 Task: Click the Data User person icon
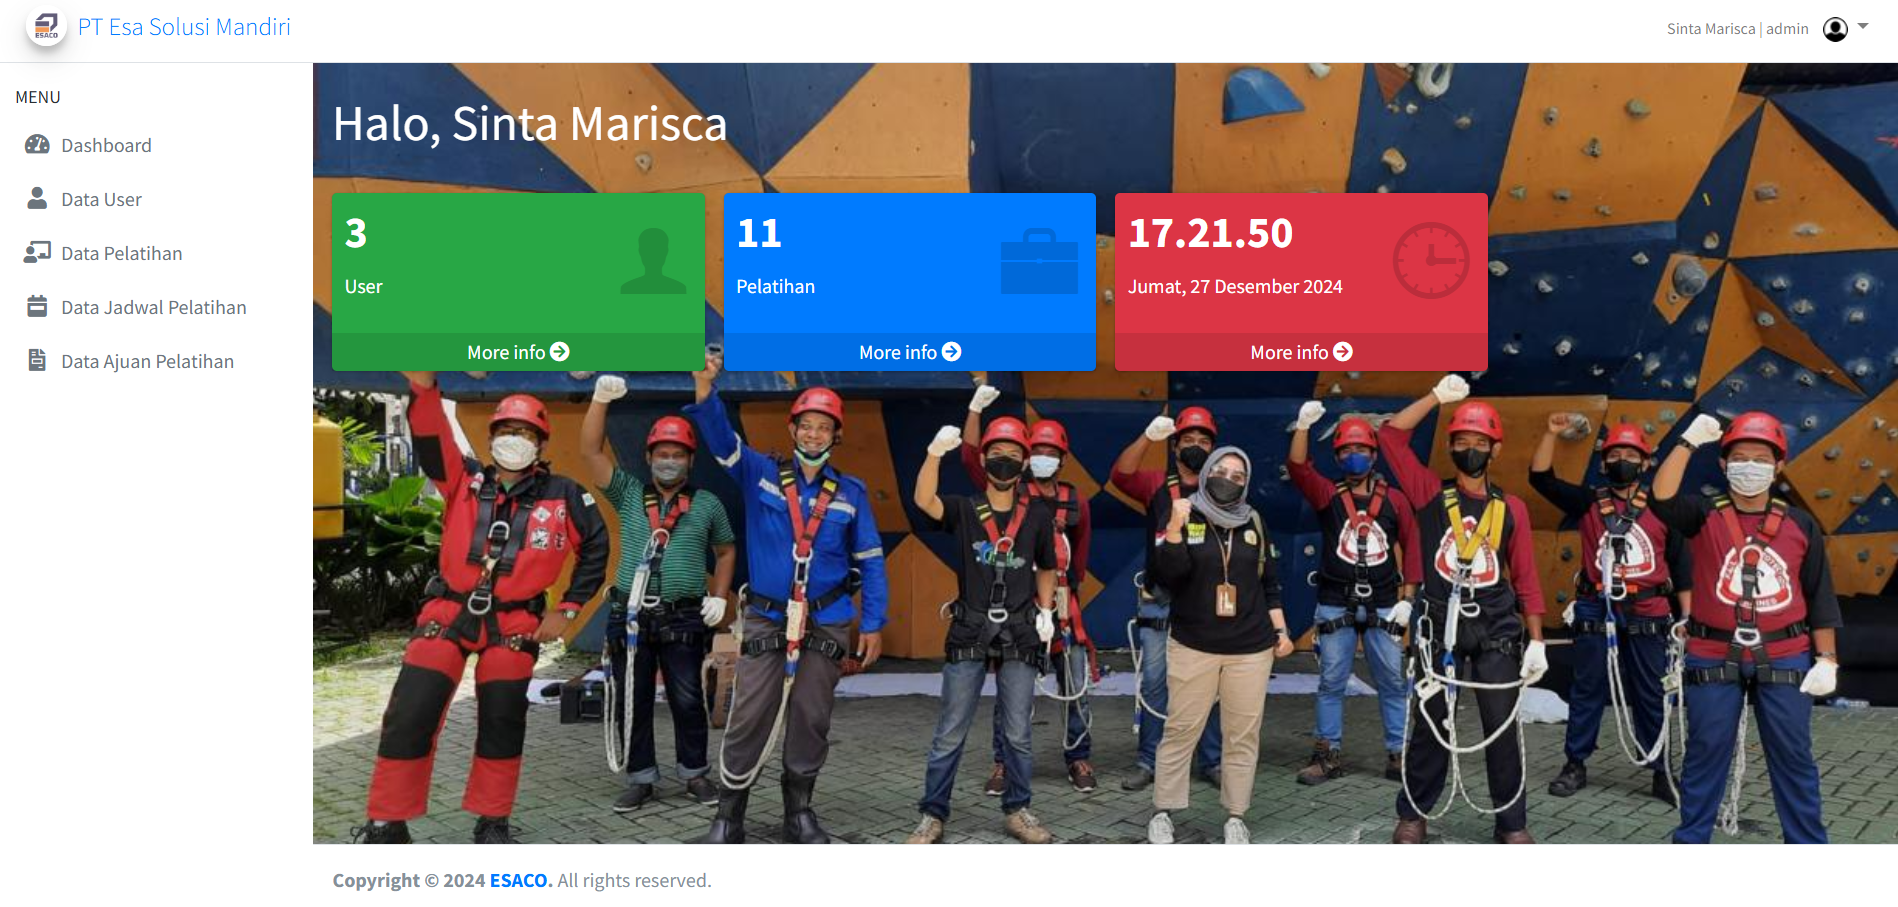[37, 198]
